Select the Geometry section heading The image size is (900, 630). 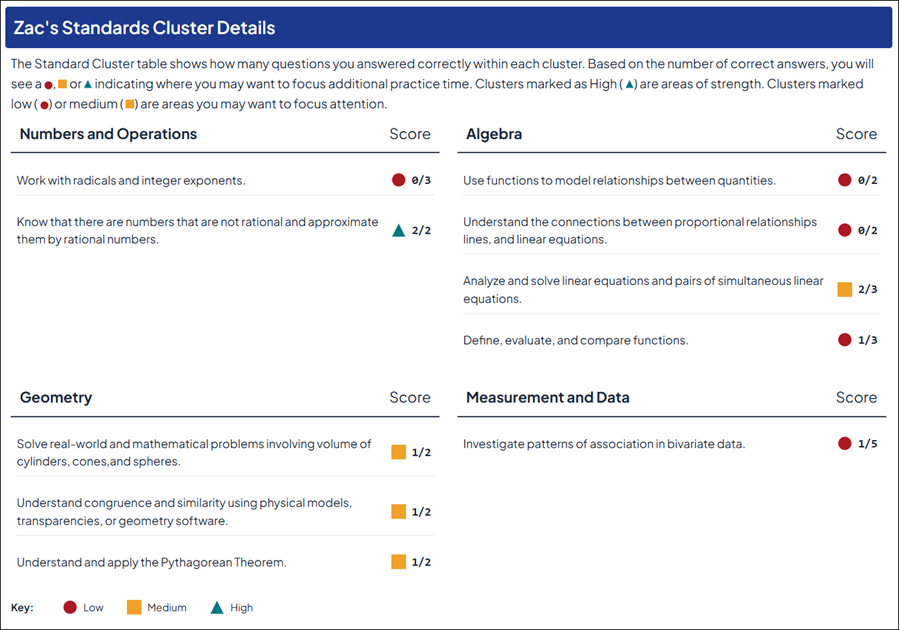tap(56, 397)
